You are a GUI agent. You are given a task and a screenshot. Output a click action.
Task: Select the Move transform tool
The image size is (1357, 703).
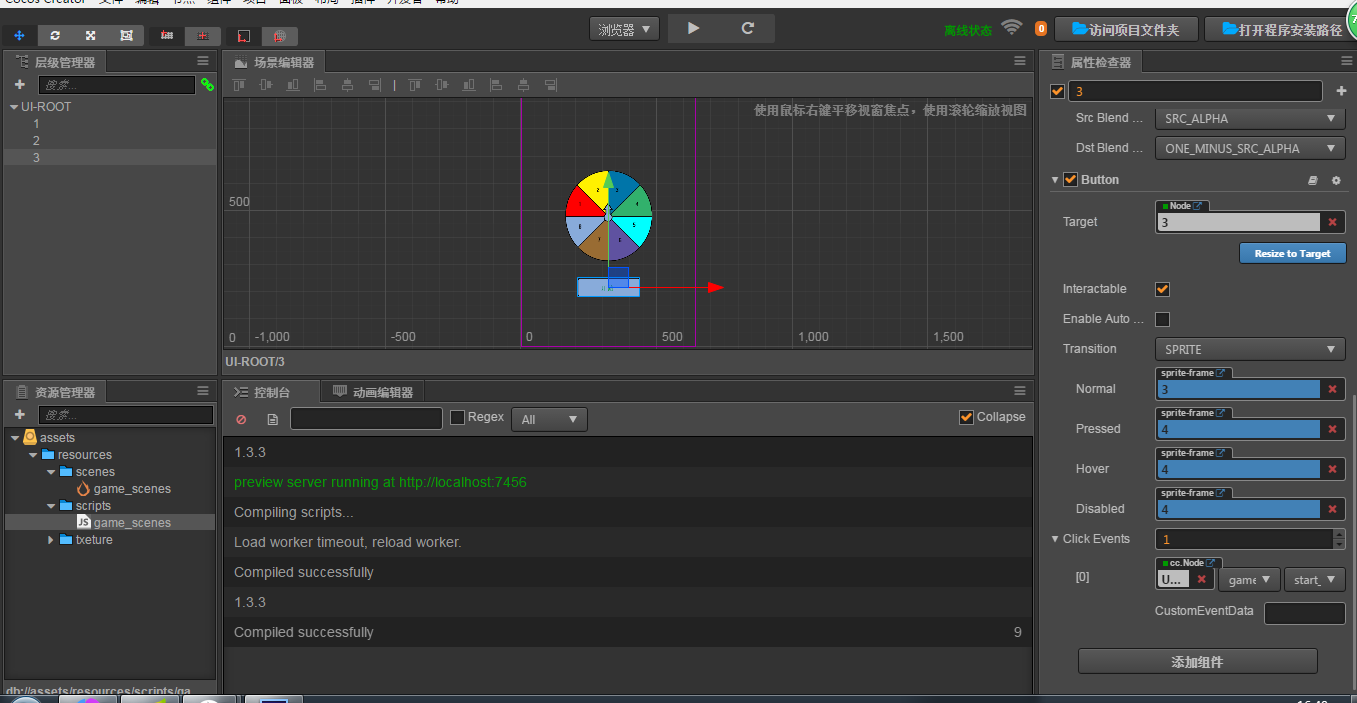19,36
